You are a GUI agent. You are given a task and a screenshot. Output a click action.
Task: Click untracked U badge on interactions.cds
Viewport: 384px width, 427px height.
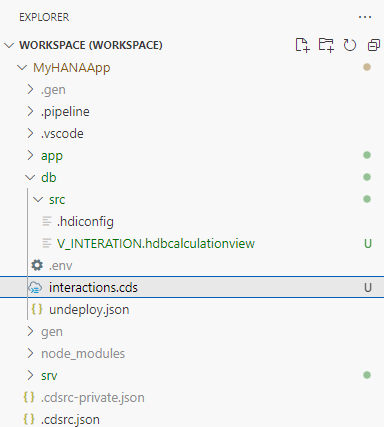coord(368,287)
